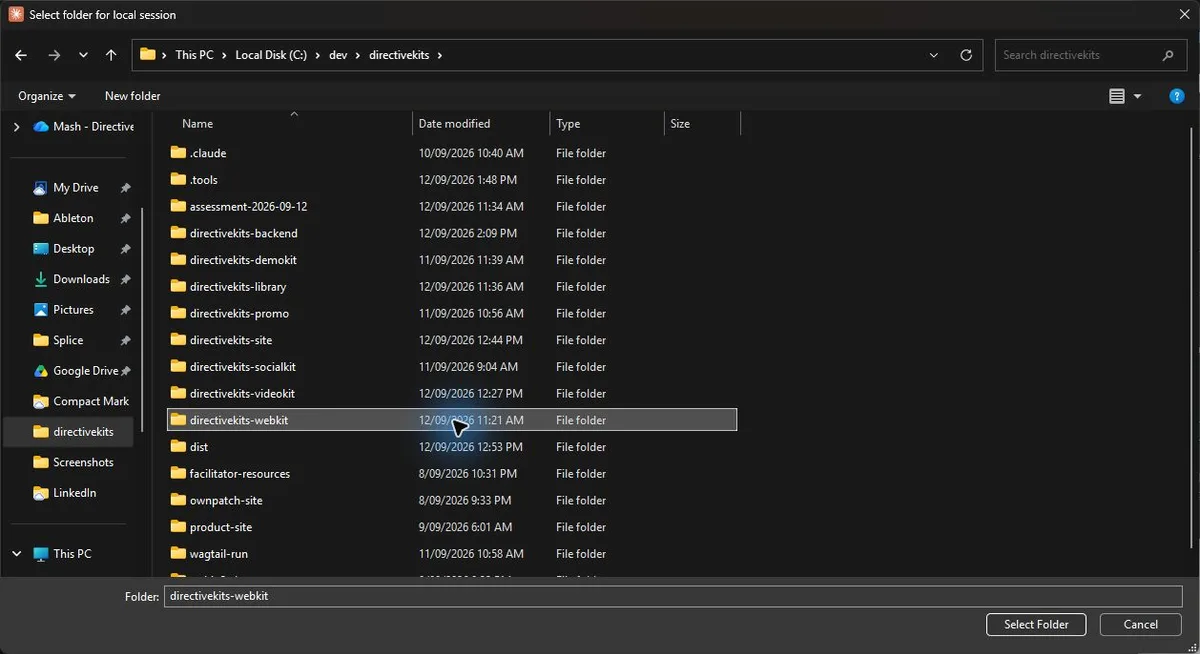
Task: Create a New folder
Action: (133, 96)
